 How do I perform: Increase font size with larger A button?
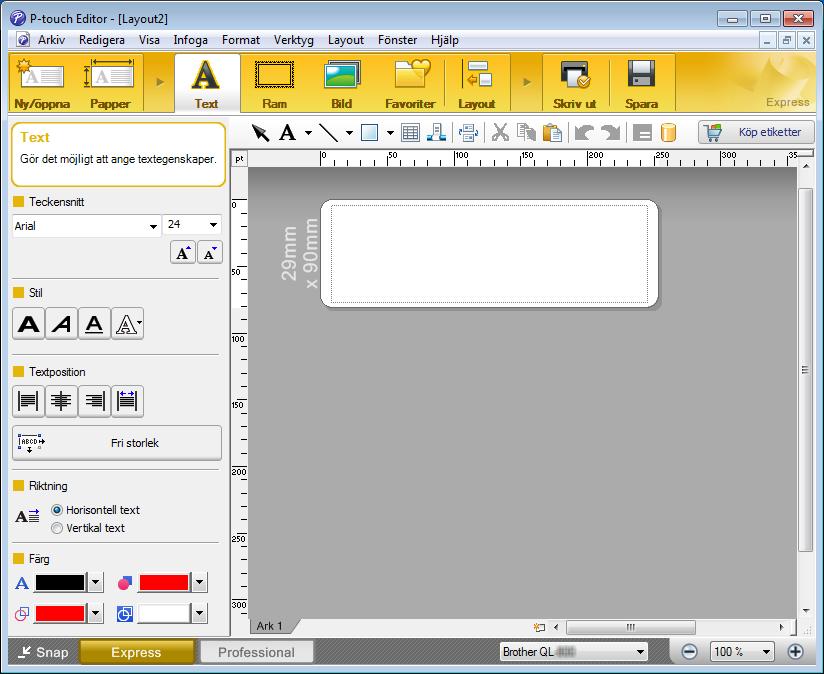(x=183, y=253)
